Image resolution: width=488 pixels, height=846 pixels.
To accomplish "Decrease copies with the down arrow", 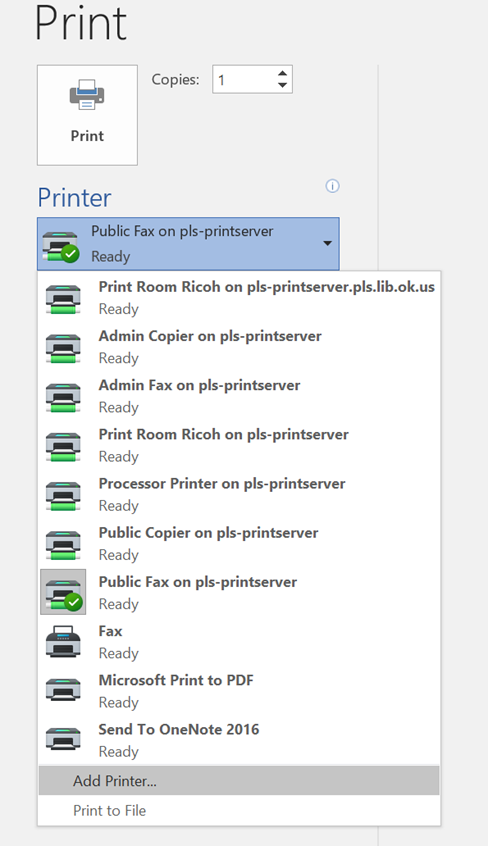I will (282, 85).
